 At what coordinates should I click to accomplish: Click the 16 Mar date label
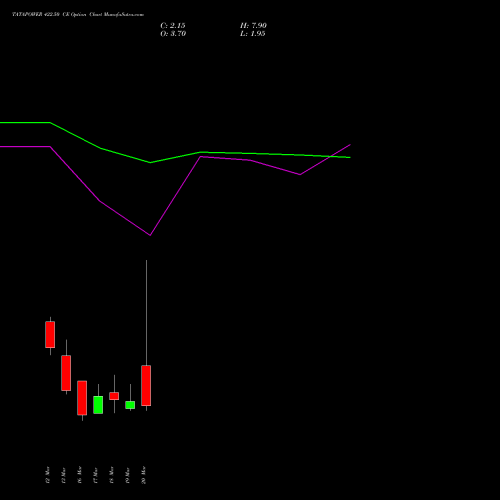[80, 475]
